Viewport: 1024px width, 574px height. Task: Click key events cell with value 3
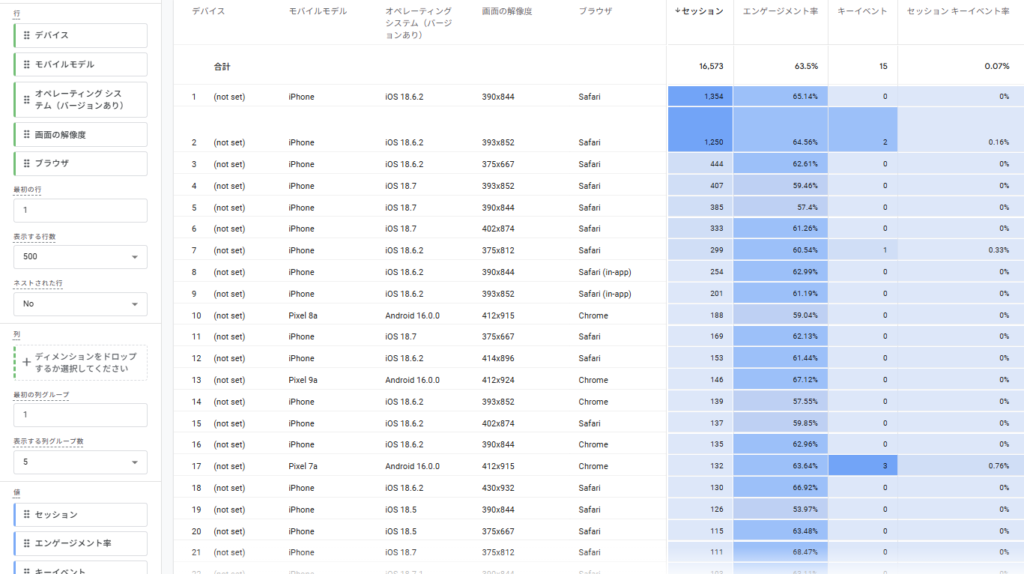[863, 466]
